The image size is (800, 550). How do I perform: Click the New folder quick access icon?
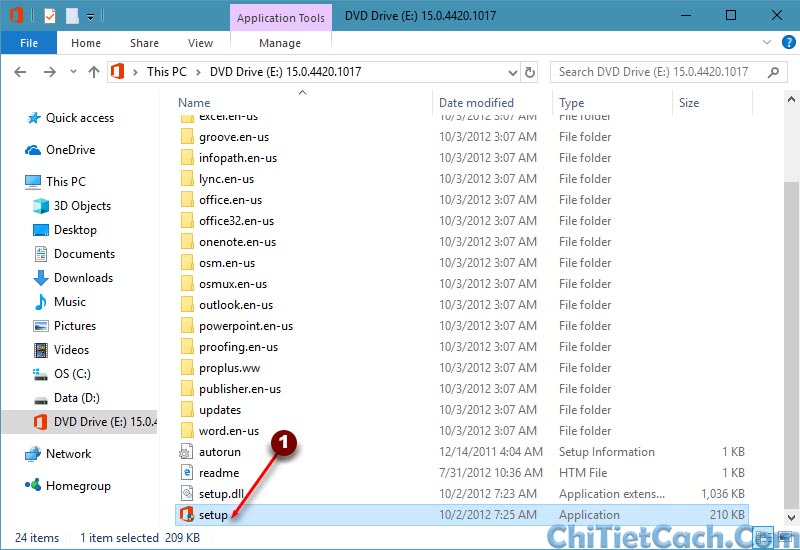pos(72,16)
